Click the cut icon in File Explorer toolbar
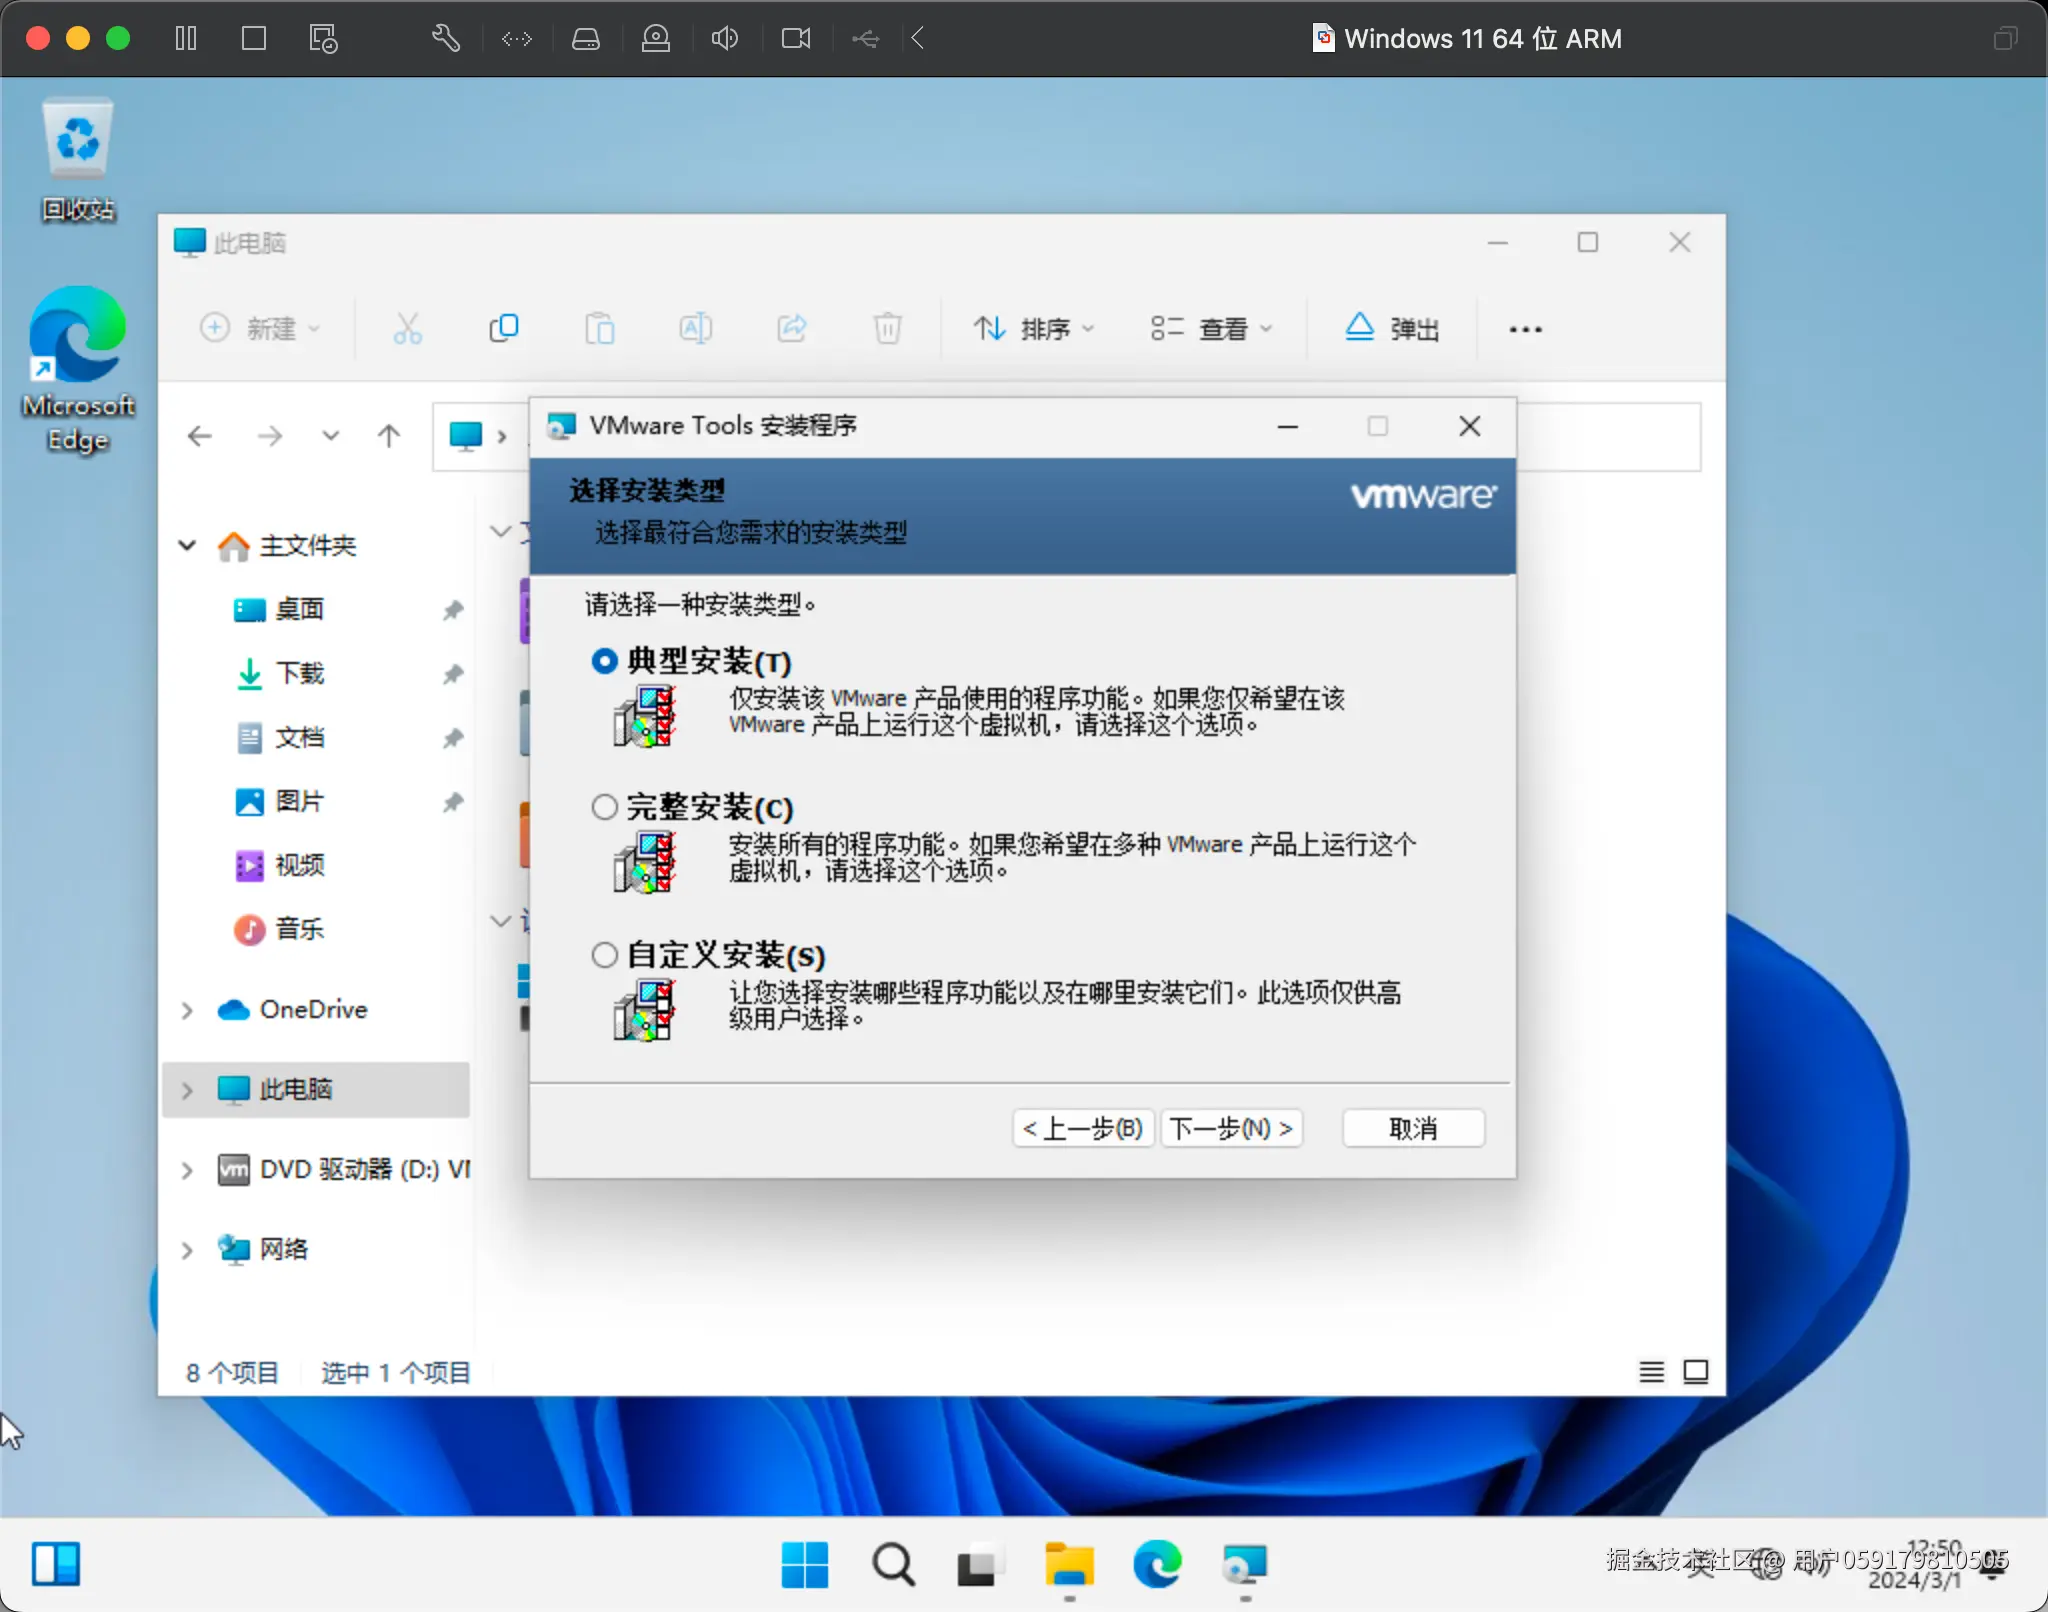Screen dimensions: 2048x1612 coord(407,328)
